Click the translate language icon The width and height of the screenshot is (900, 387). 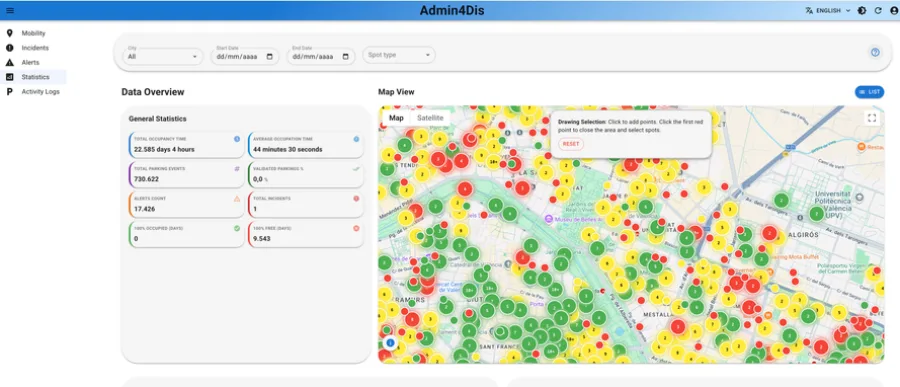pyautogui.click(x=809, y=10)
